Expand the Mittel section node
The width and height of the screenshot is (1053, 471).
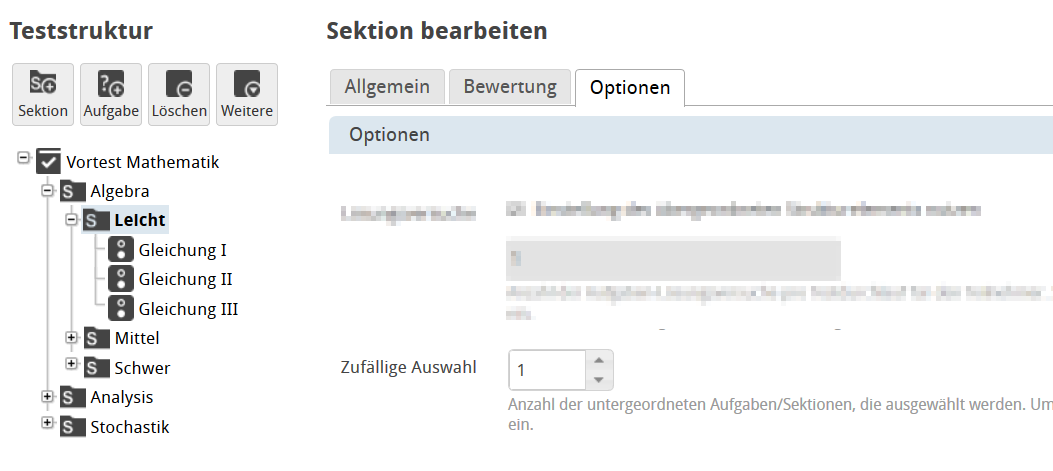(72, 337)
